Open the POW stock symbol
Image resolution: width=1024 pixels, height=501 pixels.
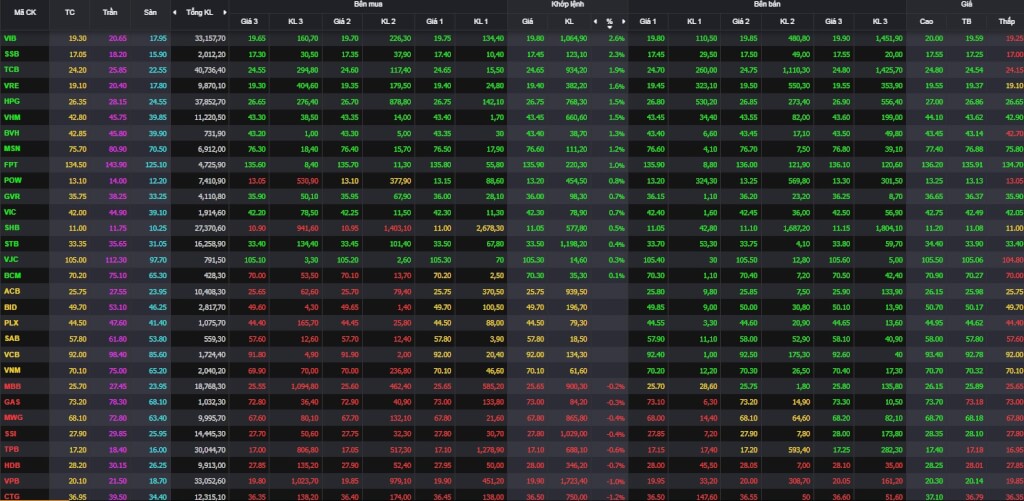tap(12, 180)
